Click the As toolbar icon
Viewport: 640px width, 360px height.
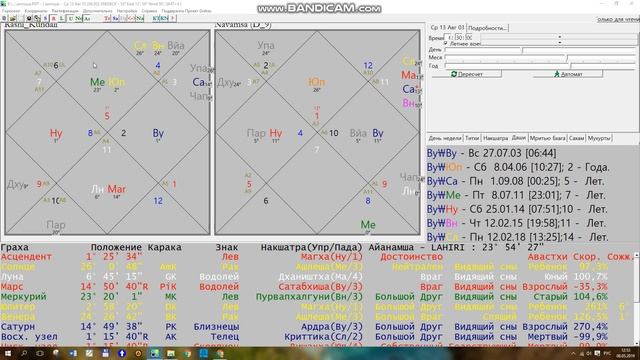87,18
